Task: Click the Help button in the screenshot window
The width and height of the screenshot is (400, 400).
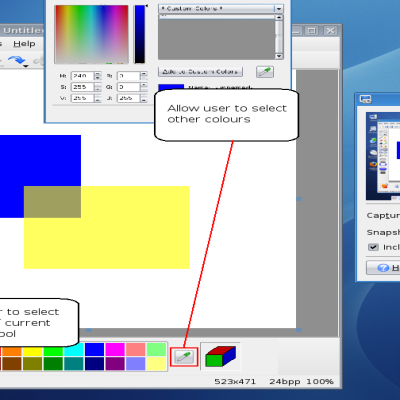Action: point(383,268)
